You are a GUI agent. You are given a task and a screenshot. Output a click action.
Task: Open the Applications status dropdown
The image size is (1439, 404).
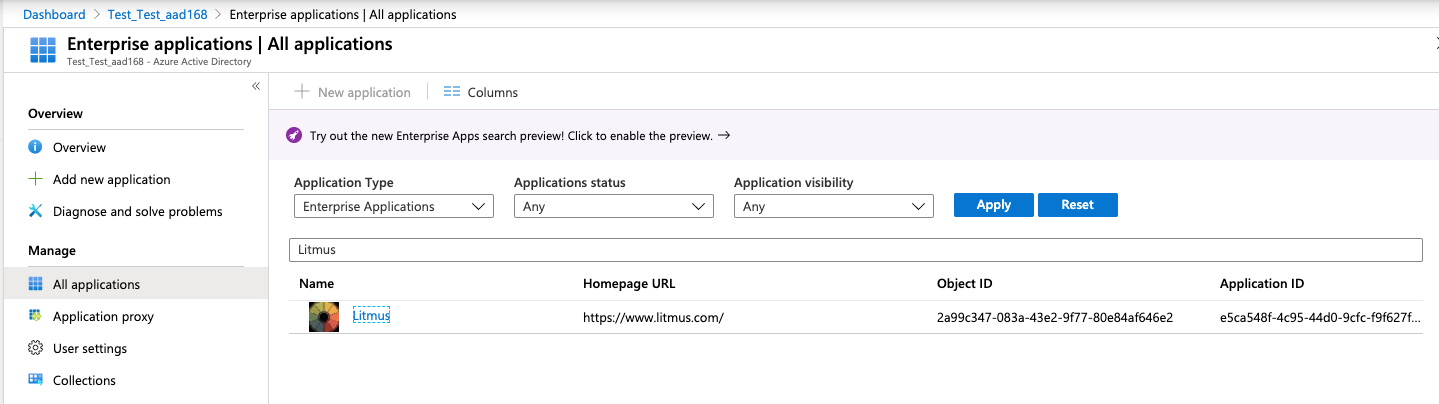click(x=613, y=206)
